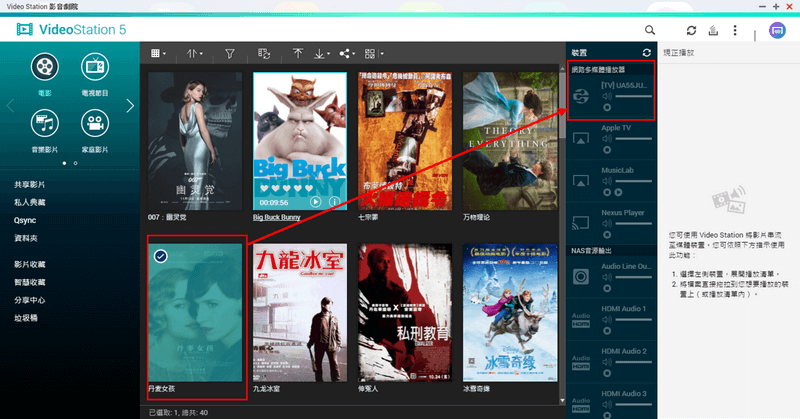The image size is (800, 419).
Task: Mute the MusicLab speaker icon
Action: click(x=607, y=181)
